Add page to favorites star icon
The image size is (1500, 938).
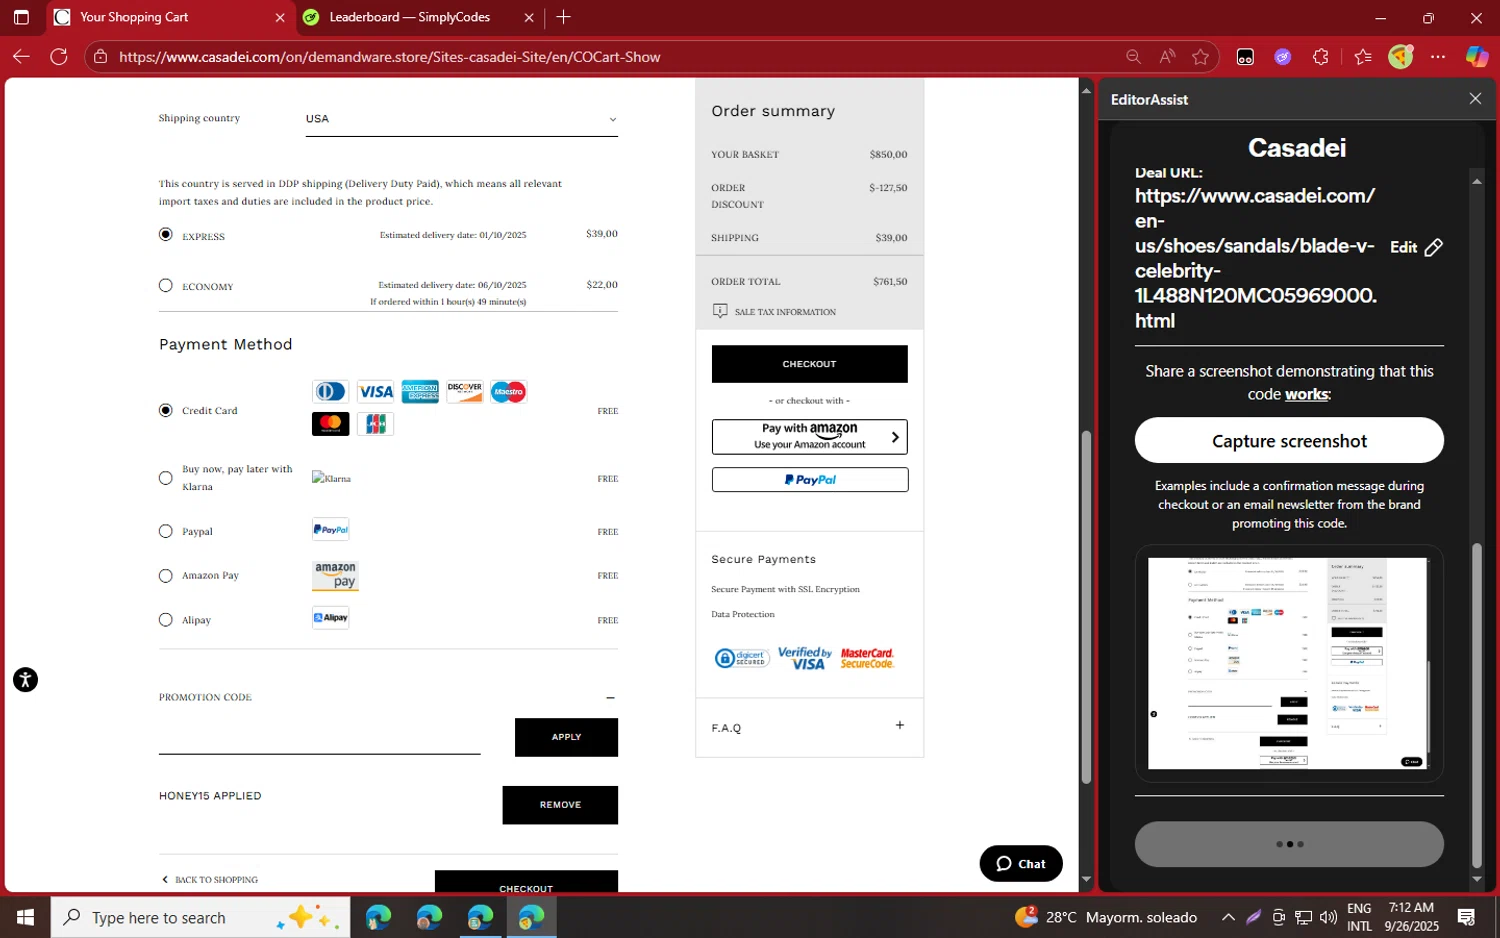coord(1201,57)
